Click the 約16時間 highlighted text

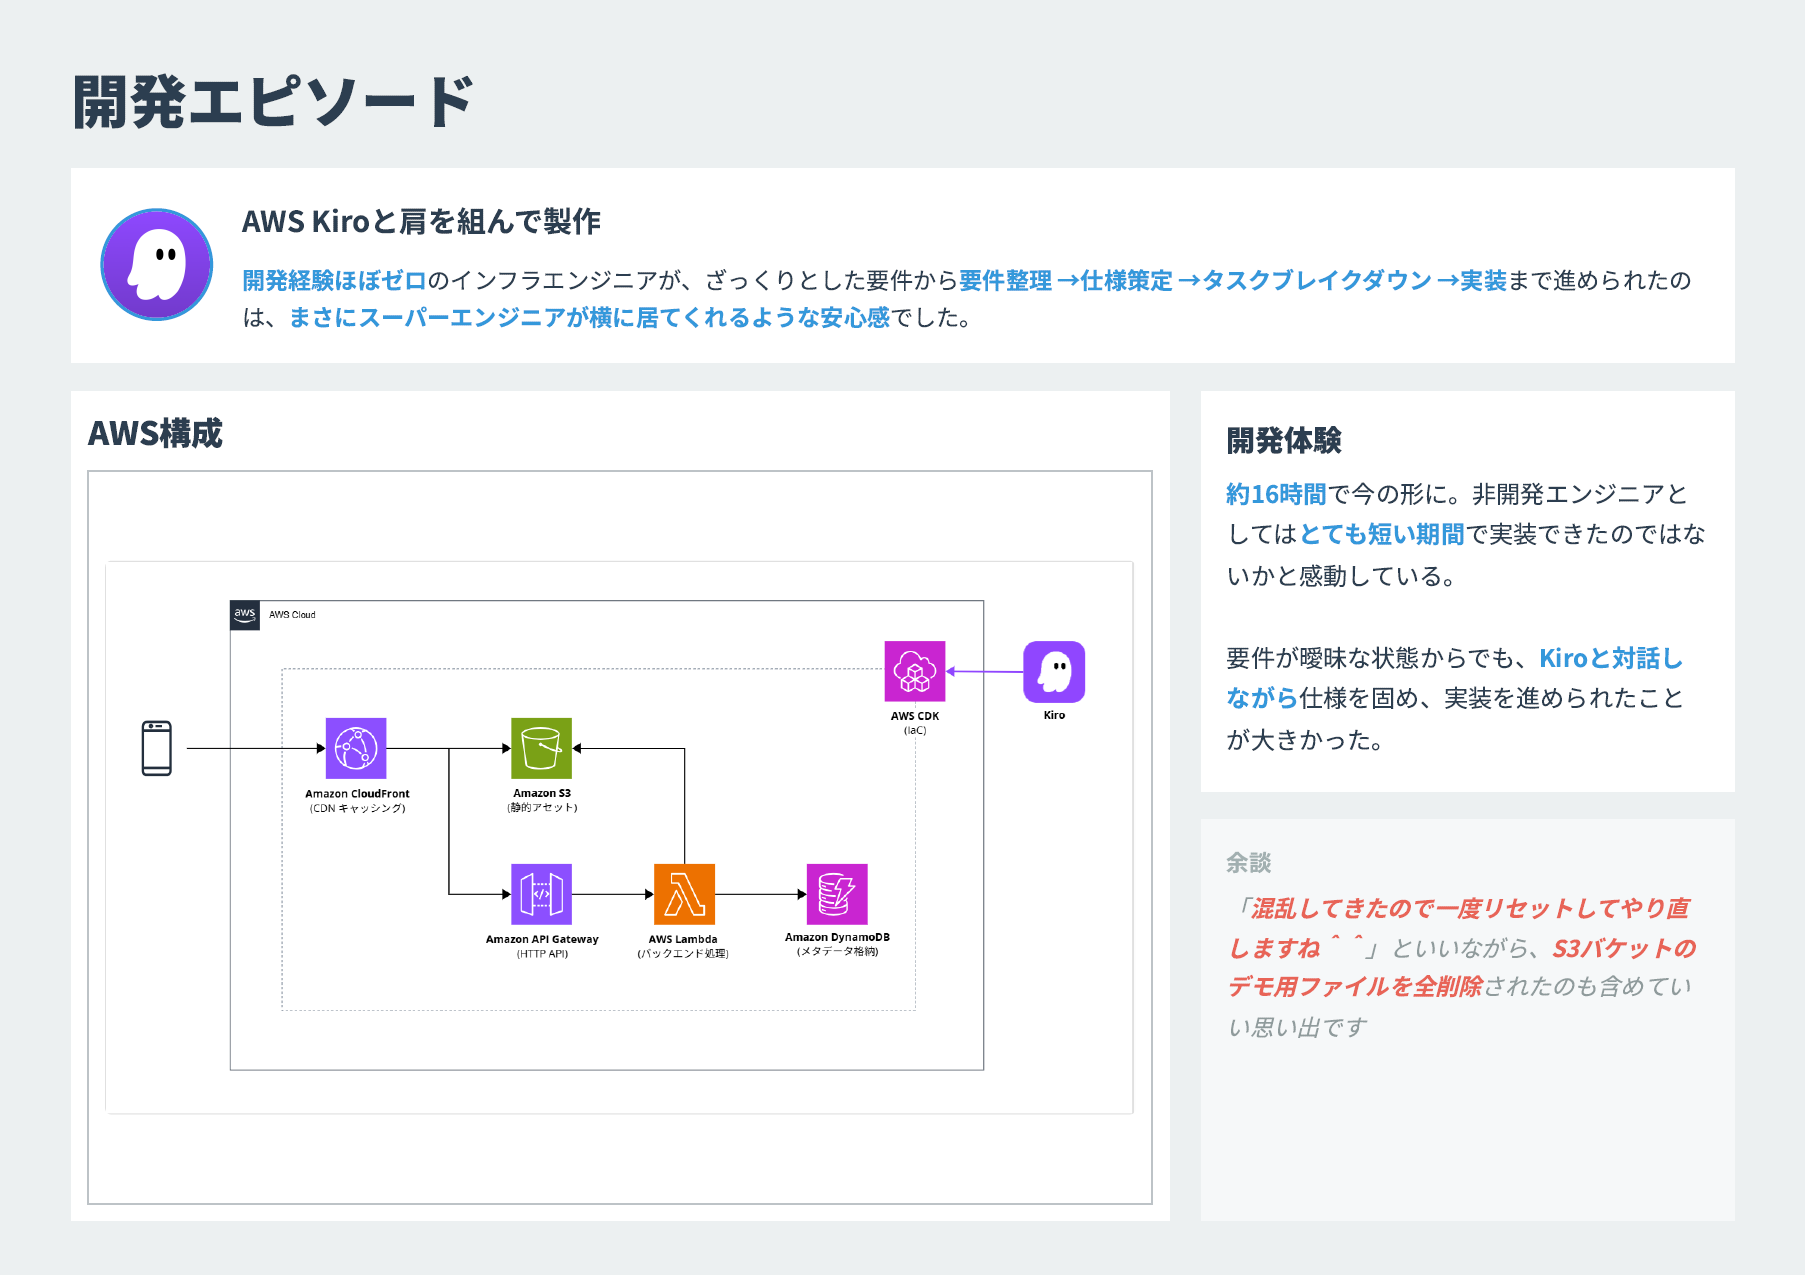tap(1276, 494)
